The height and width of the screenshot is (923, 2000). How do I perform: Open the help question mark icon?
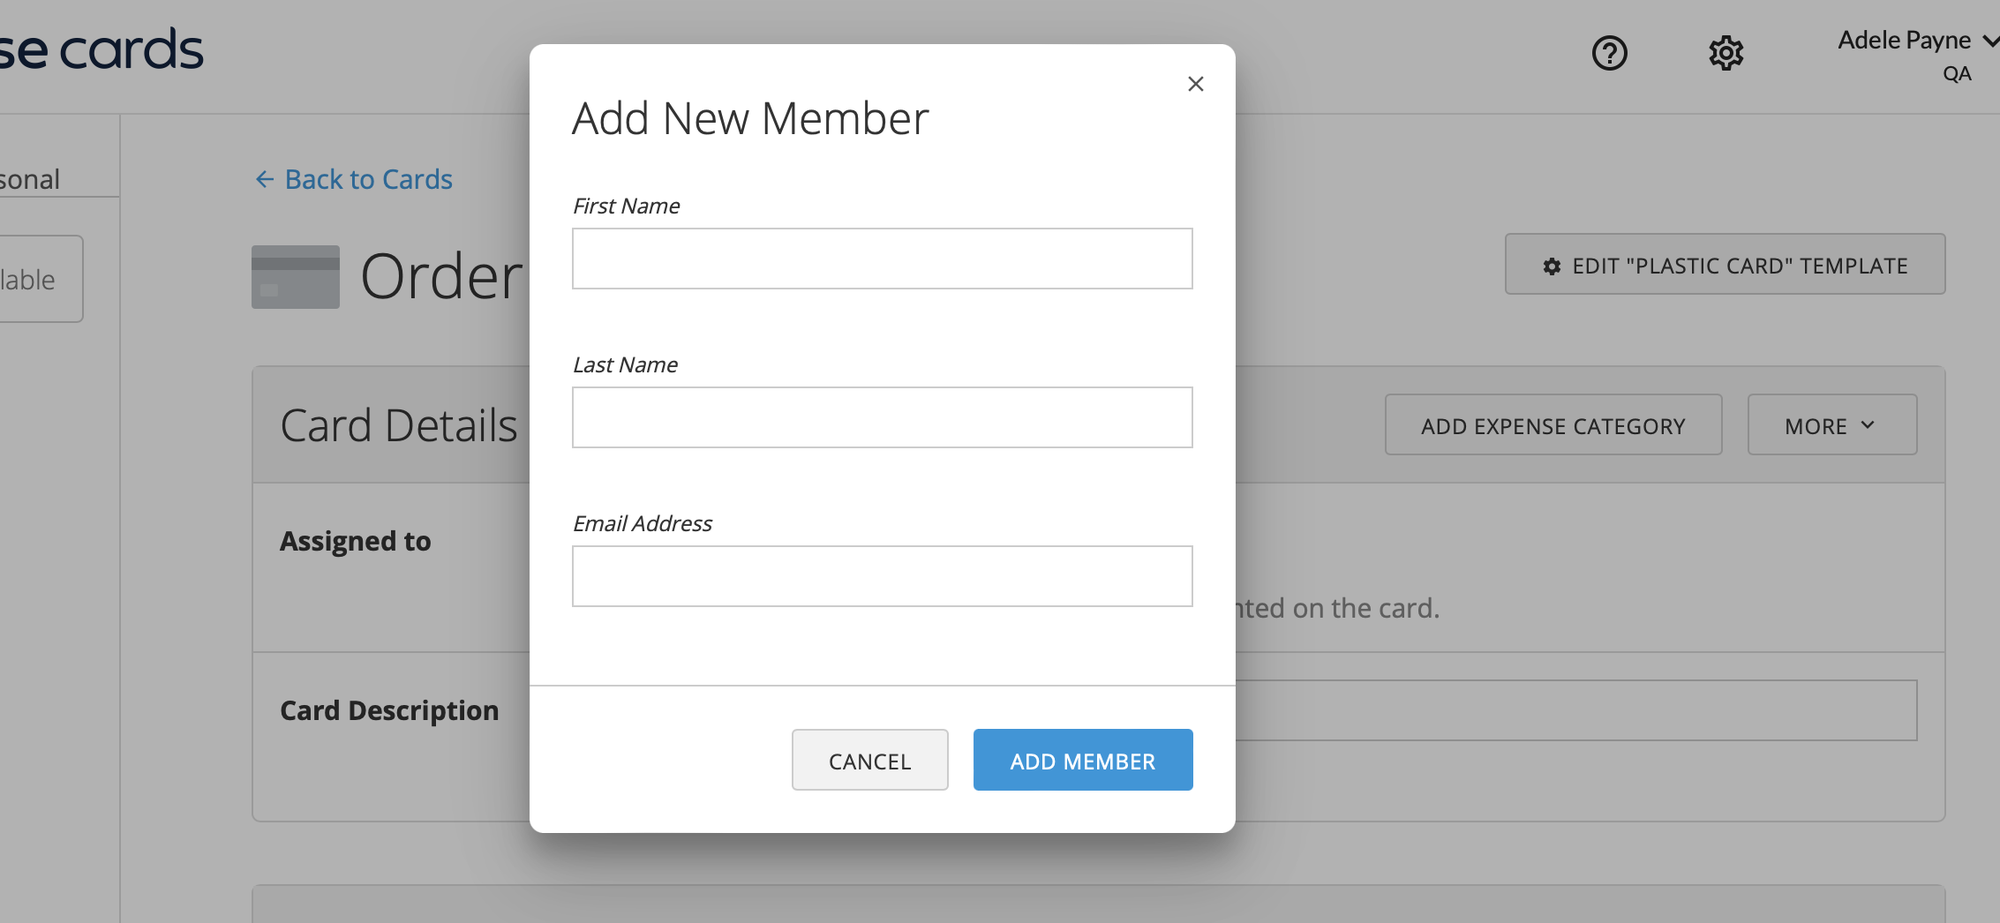[x=1609, y=54]
